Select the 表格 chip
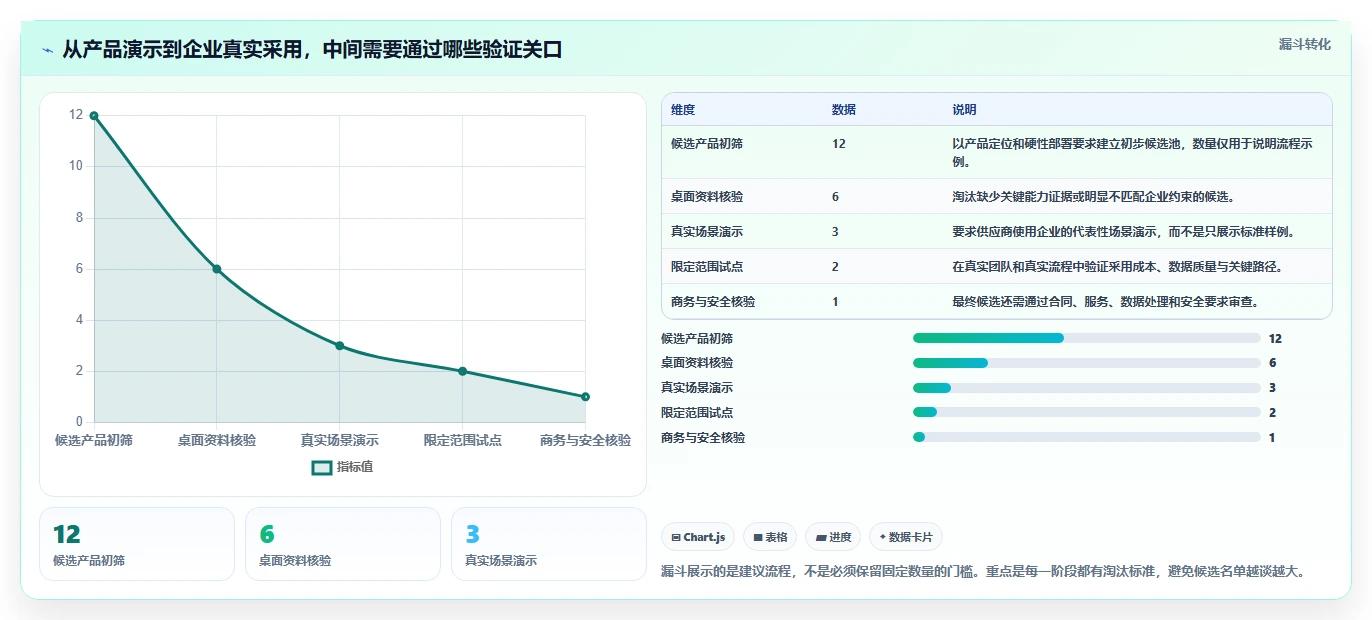 pos(770,537)
